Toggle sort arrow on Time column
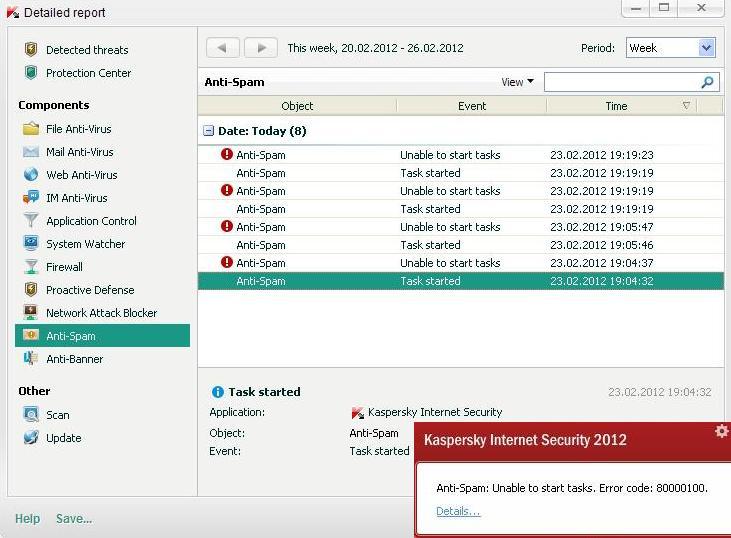The width and height of the screenshot is (731, 538). pos(686,106)
